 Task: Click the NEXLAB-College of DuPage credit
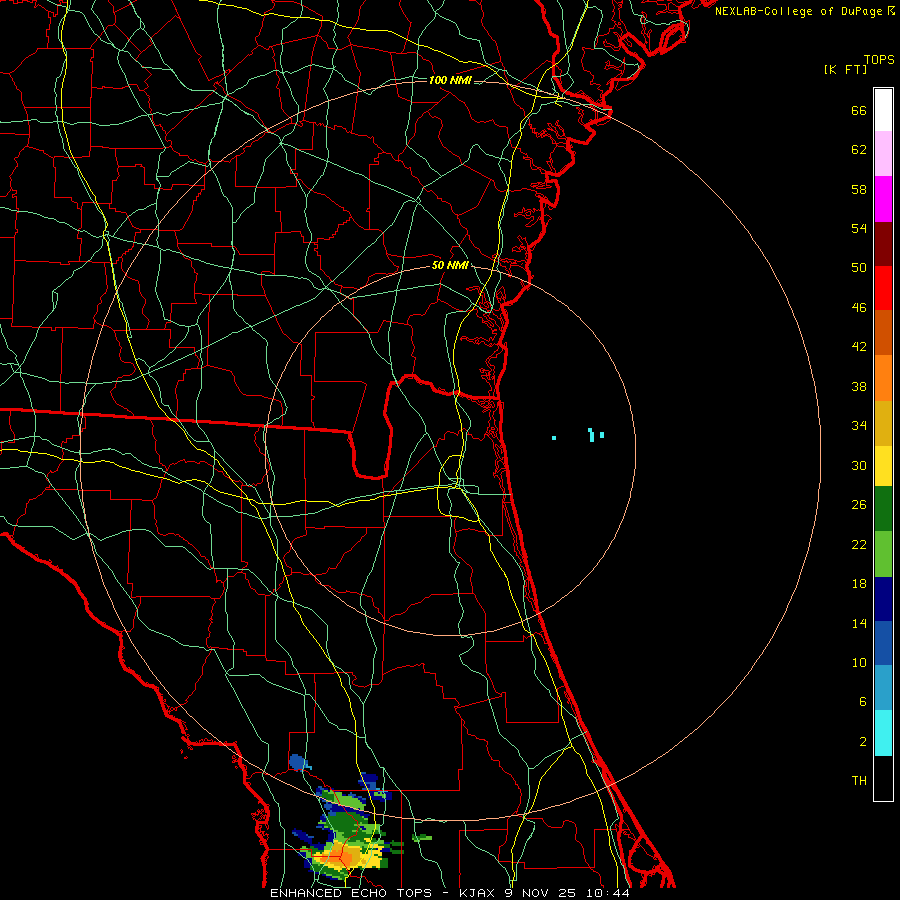tap(805, 11)
